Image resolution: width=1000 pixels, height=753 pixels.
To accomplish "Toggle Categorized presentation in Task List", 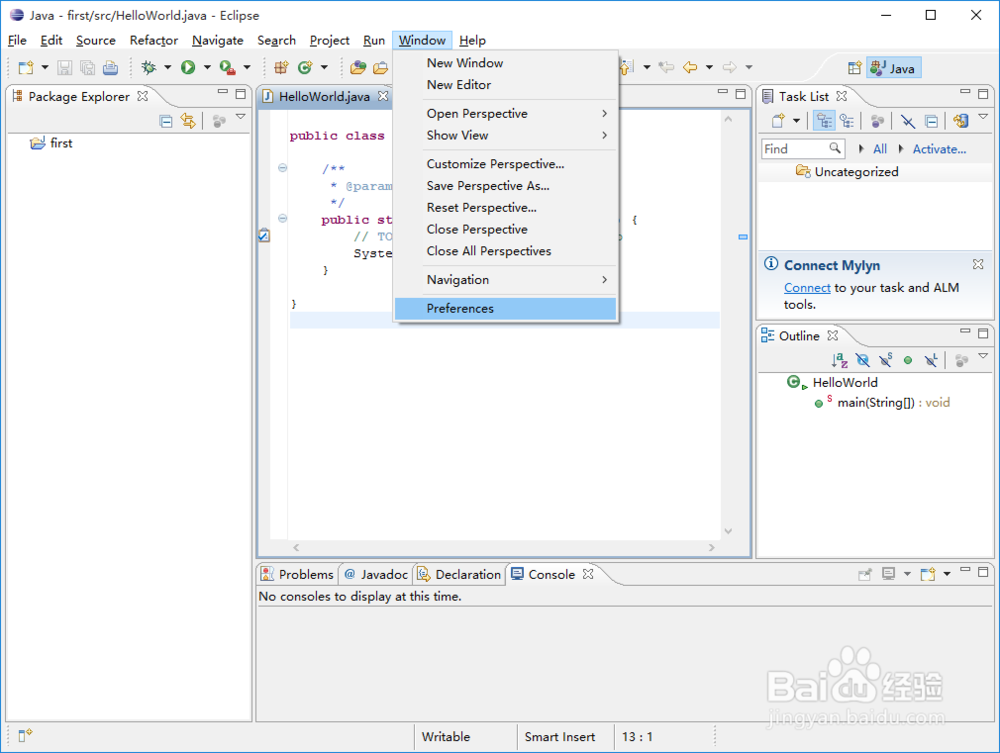I will (x=824, y=121).
